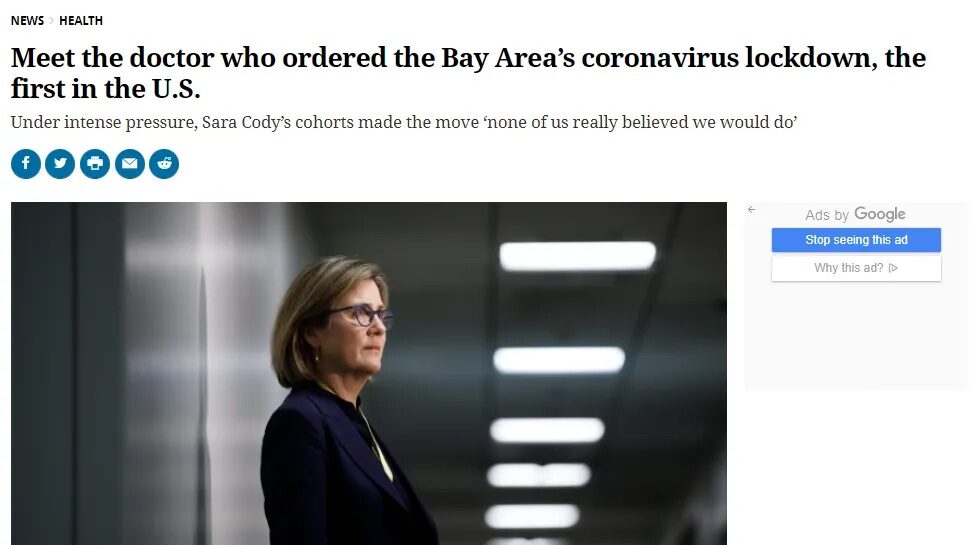The width and height of the screenshot is (973, 545).
Task: Click the back arrow in the ad panel
Action: pos(751,210)
